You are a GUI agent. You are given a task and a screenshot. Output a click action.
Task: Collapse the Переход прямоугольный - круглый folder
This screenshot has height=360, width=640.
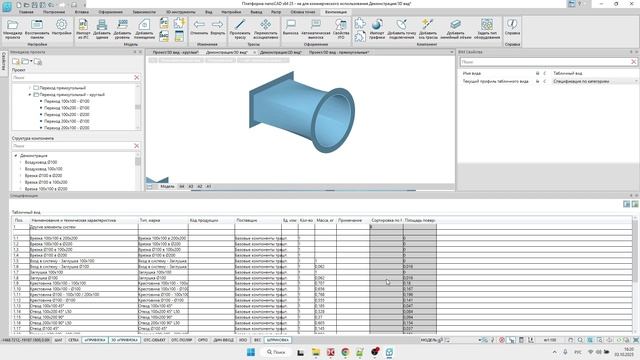pyautogui.click(x=30, y=95)
